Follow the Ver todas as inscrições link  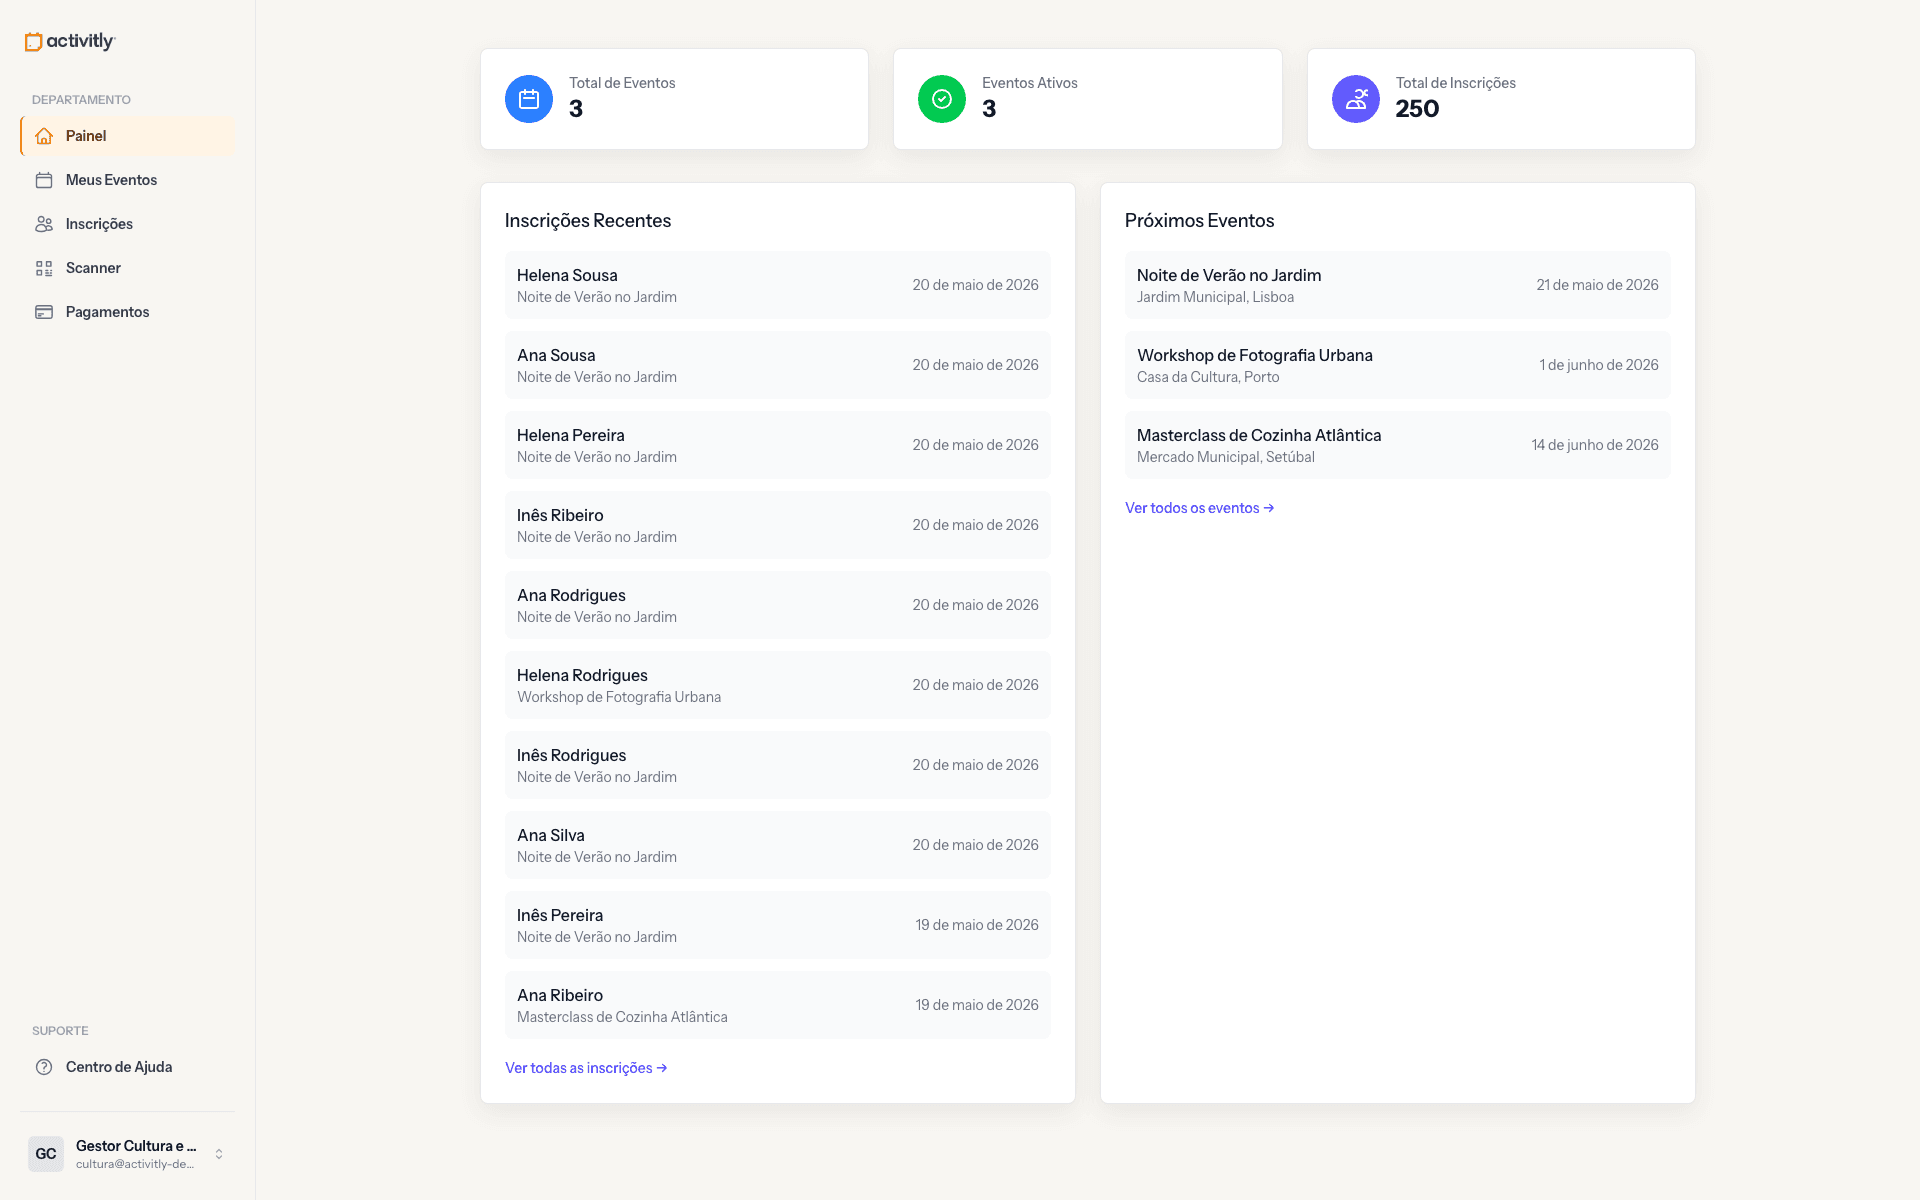pos(586,1068)
